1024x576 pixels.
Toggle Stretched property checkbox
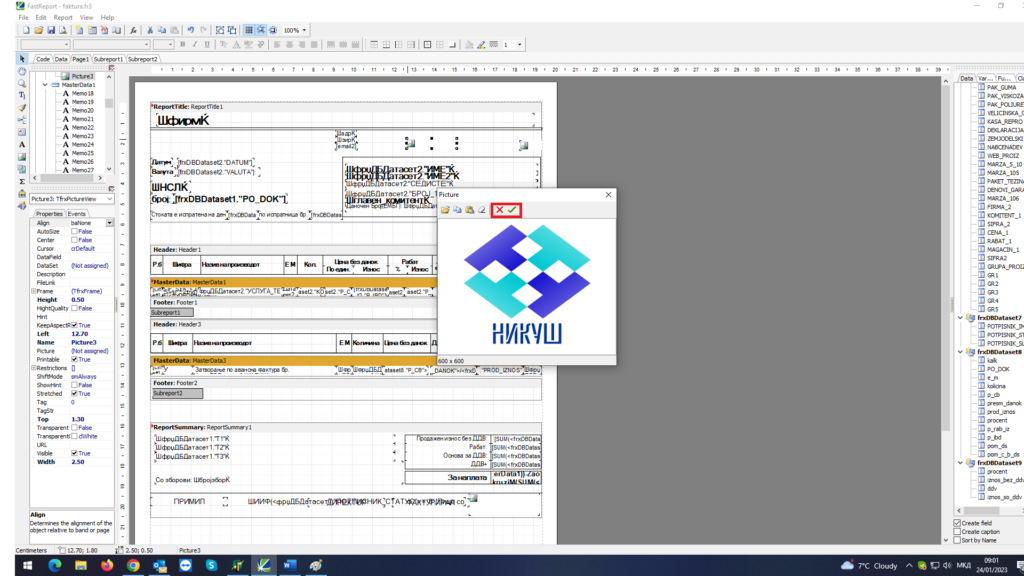pyautogui.click(x=74, y=394)
